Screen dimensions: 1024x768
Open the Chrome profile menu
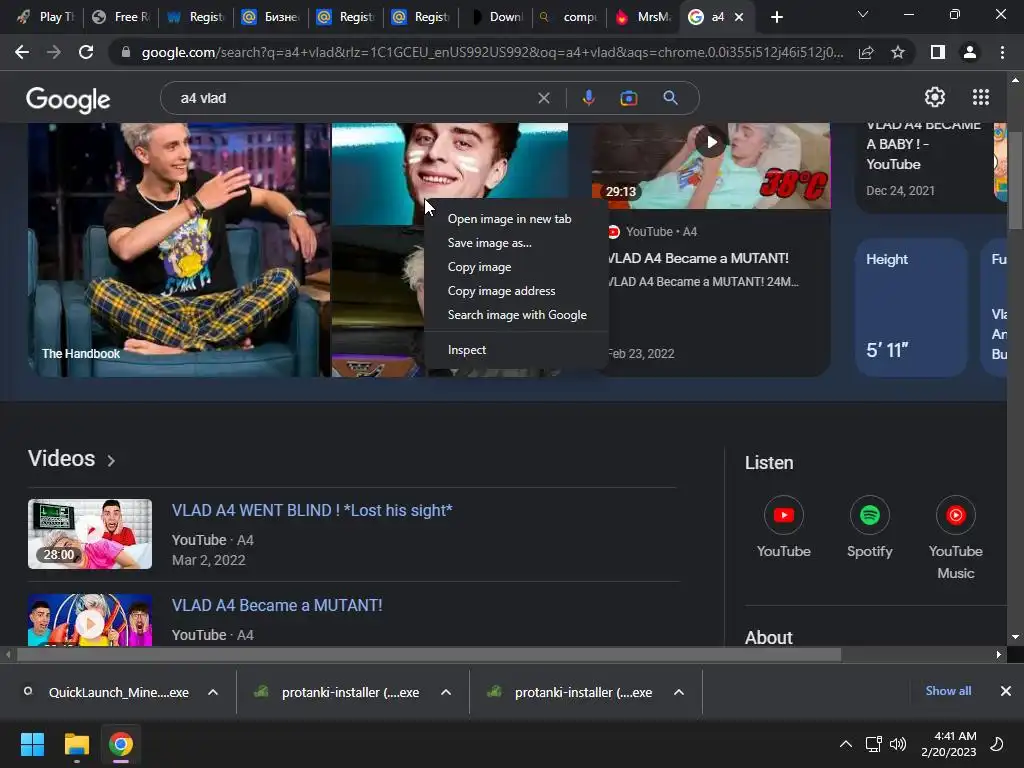tap(970, 52)
